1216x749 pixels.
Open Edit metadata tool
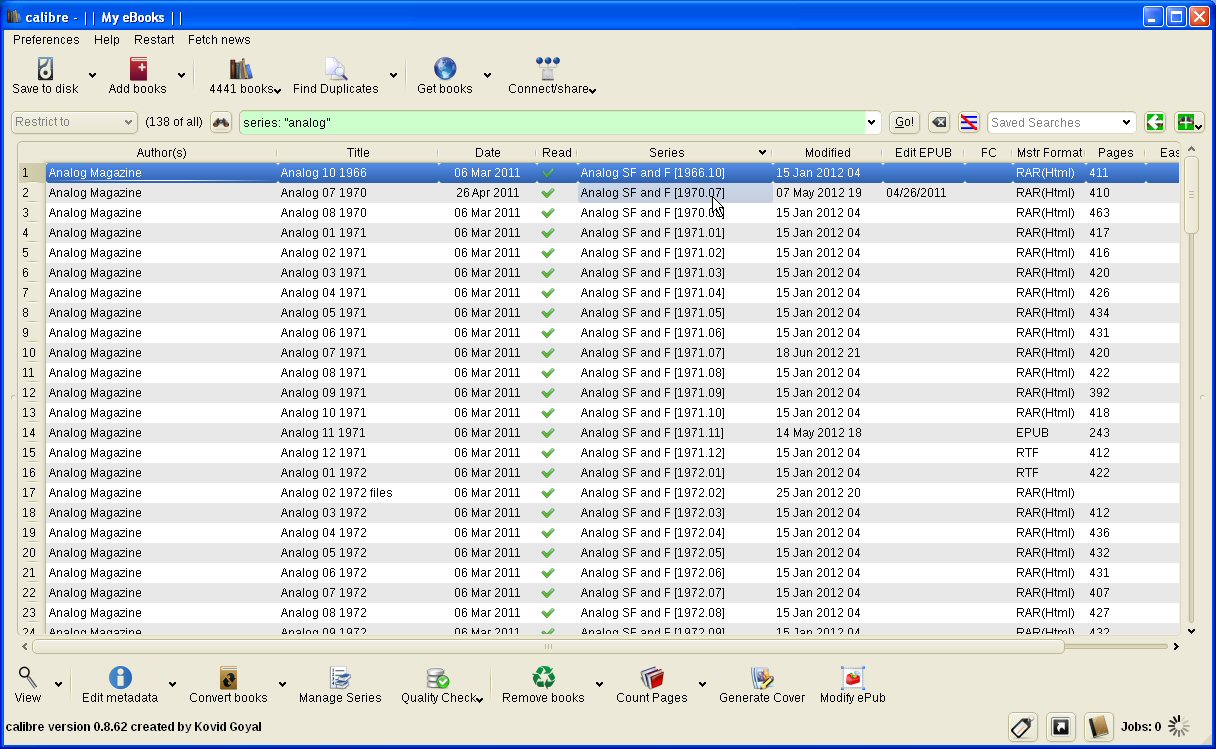[120, 679]
